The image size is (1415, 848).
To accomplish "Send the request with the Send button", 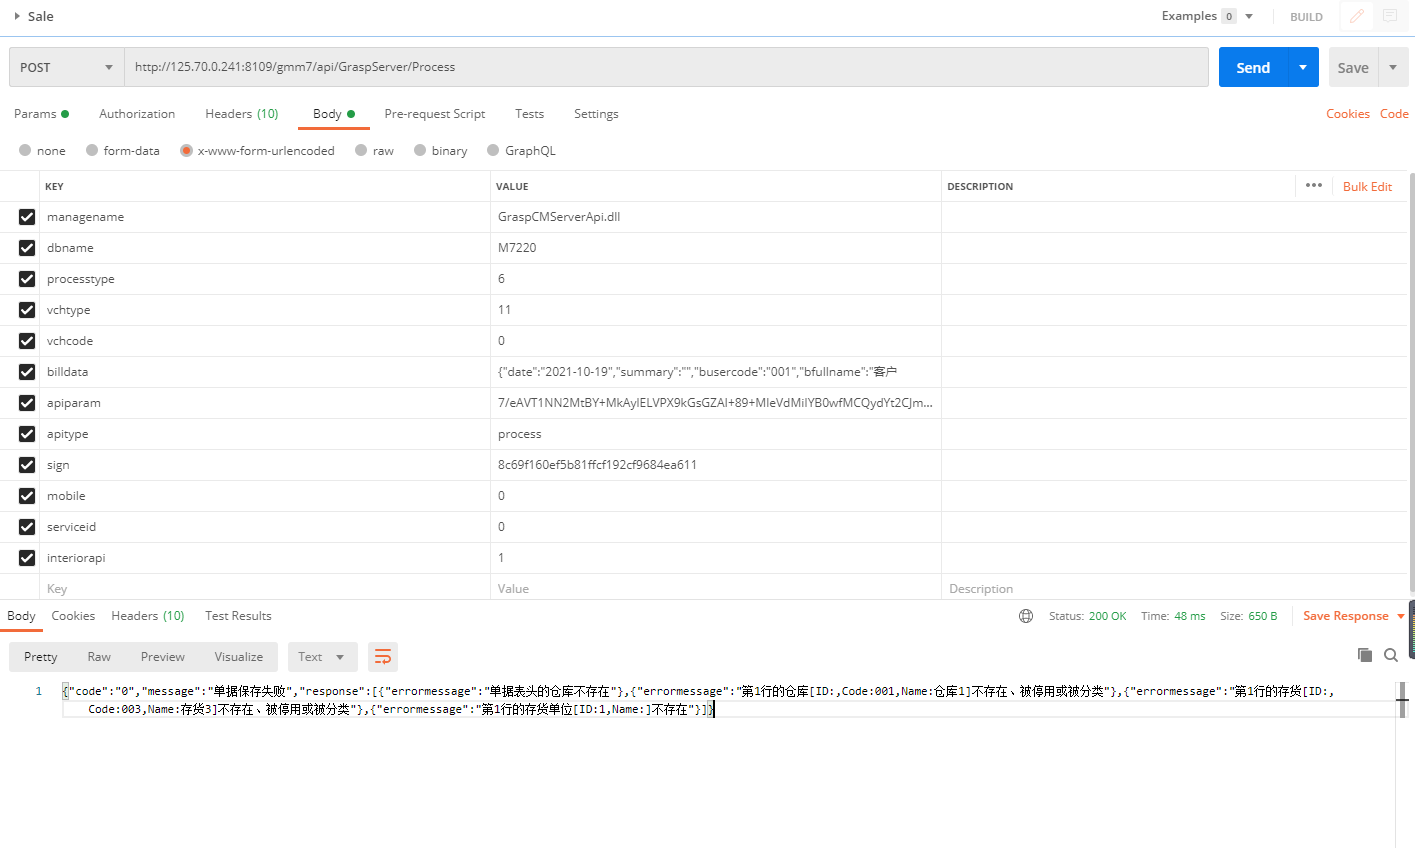I will [1253, 67].
